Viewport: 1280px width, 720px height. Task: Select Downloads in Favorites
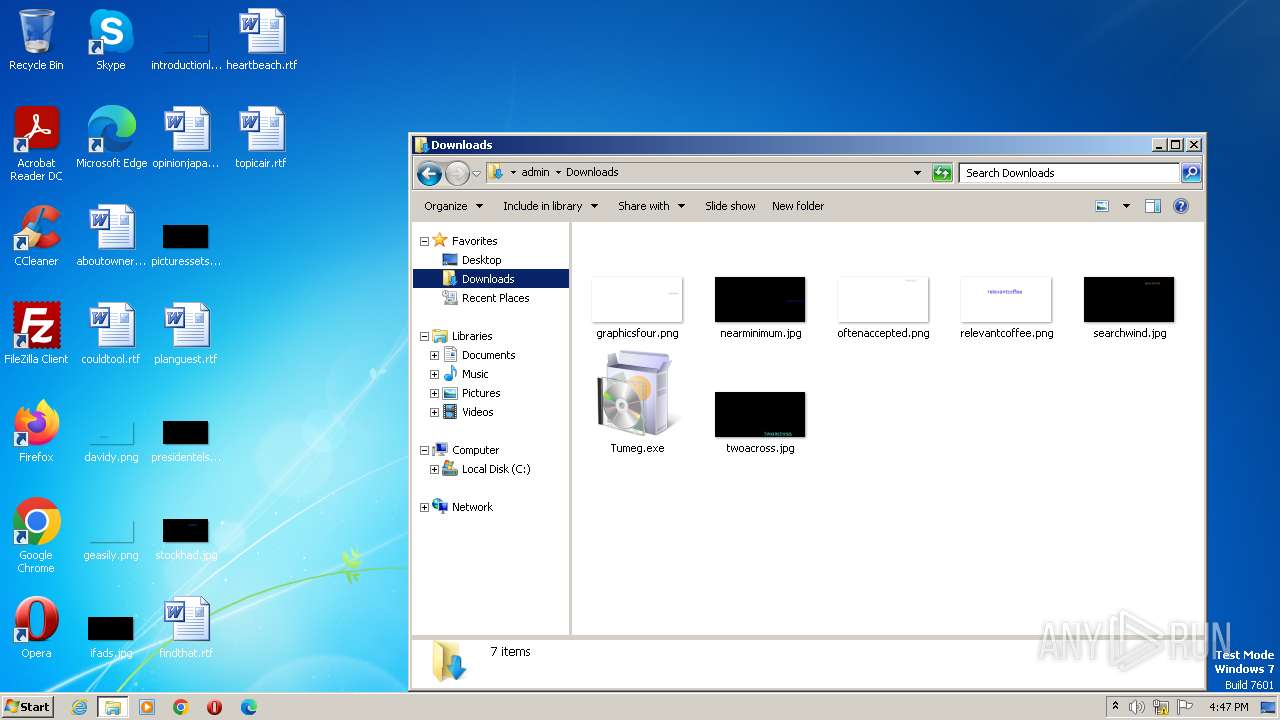click(x=488, y=279)
